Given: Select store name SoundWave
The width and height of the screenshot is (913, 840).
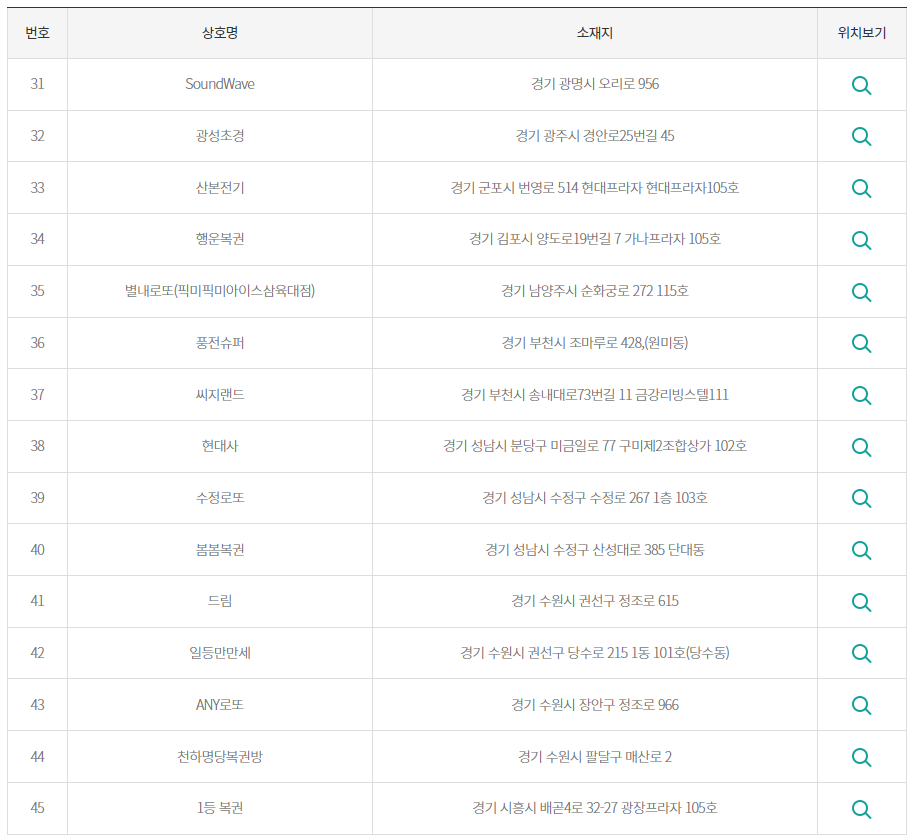Looking at the screenshot, I should (x=220, y=84).
